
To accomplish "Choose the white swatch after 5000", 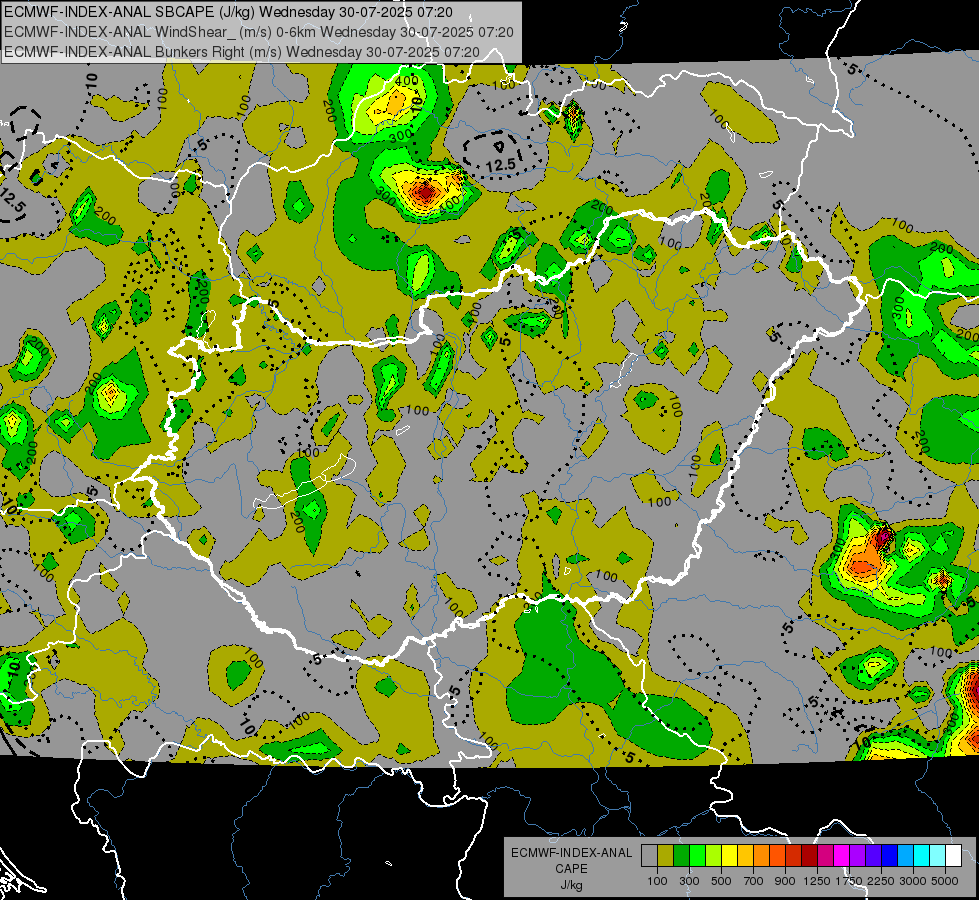I will (953, 856).
